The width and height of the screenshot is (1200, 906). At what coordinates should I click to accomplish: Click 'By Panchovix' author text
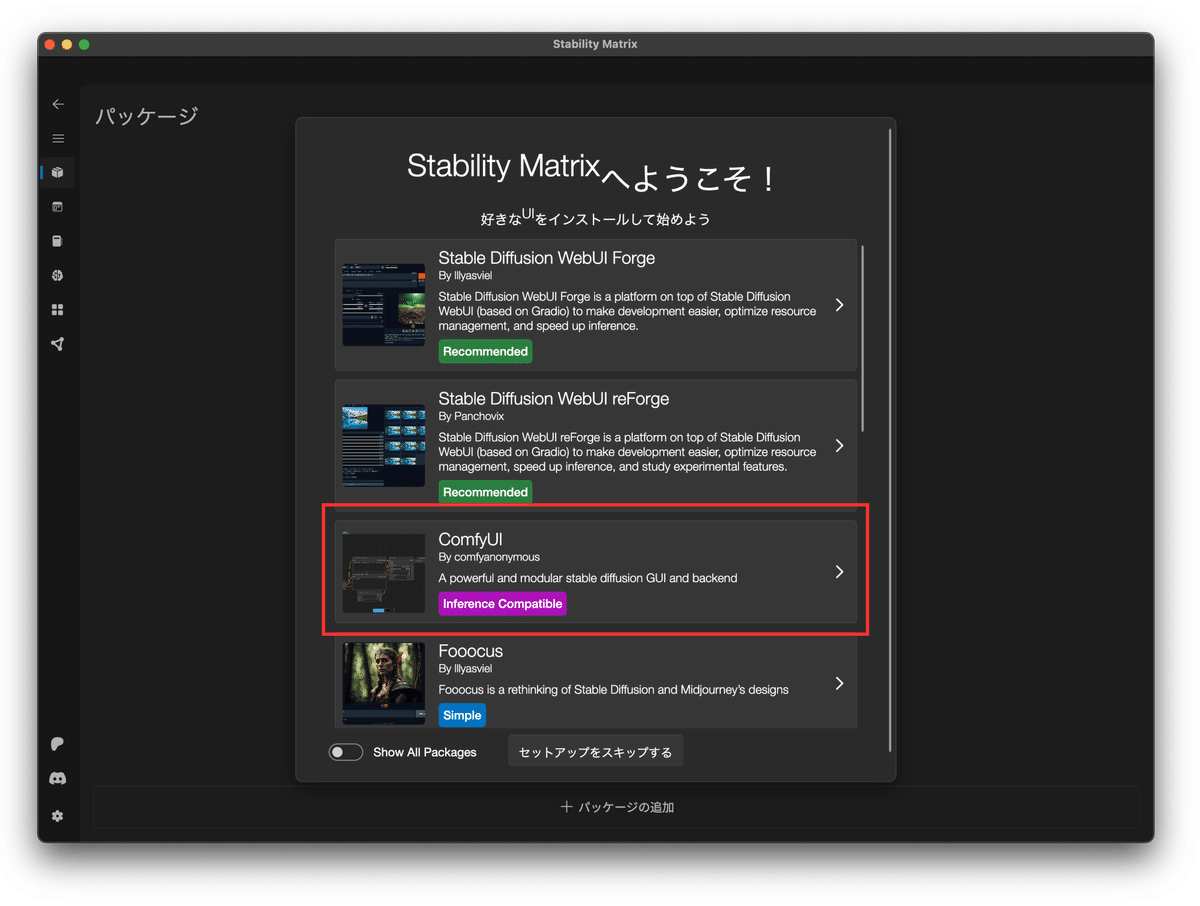click(471, 416)
